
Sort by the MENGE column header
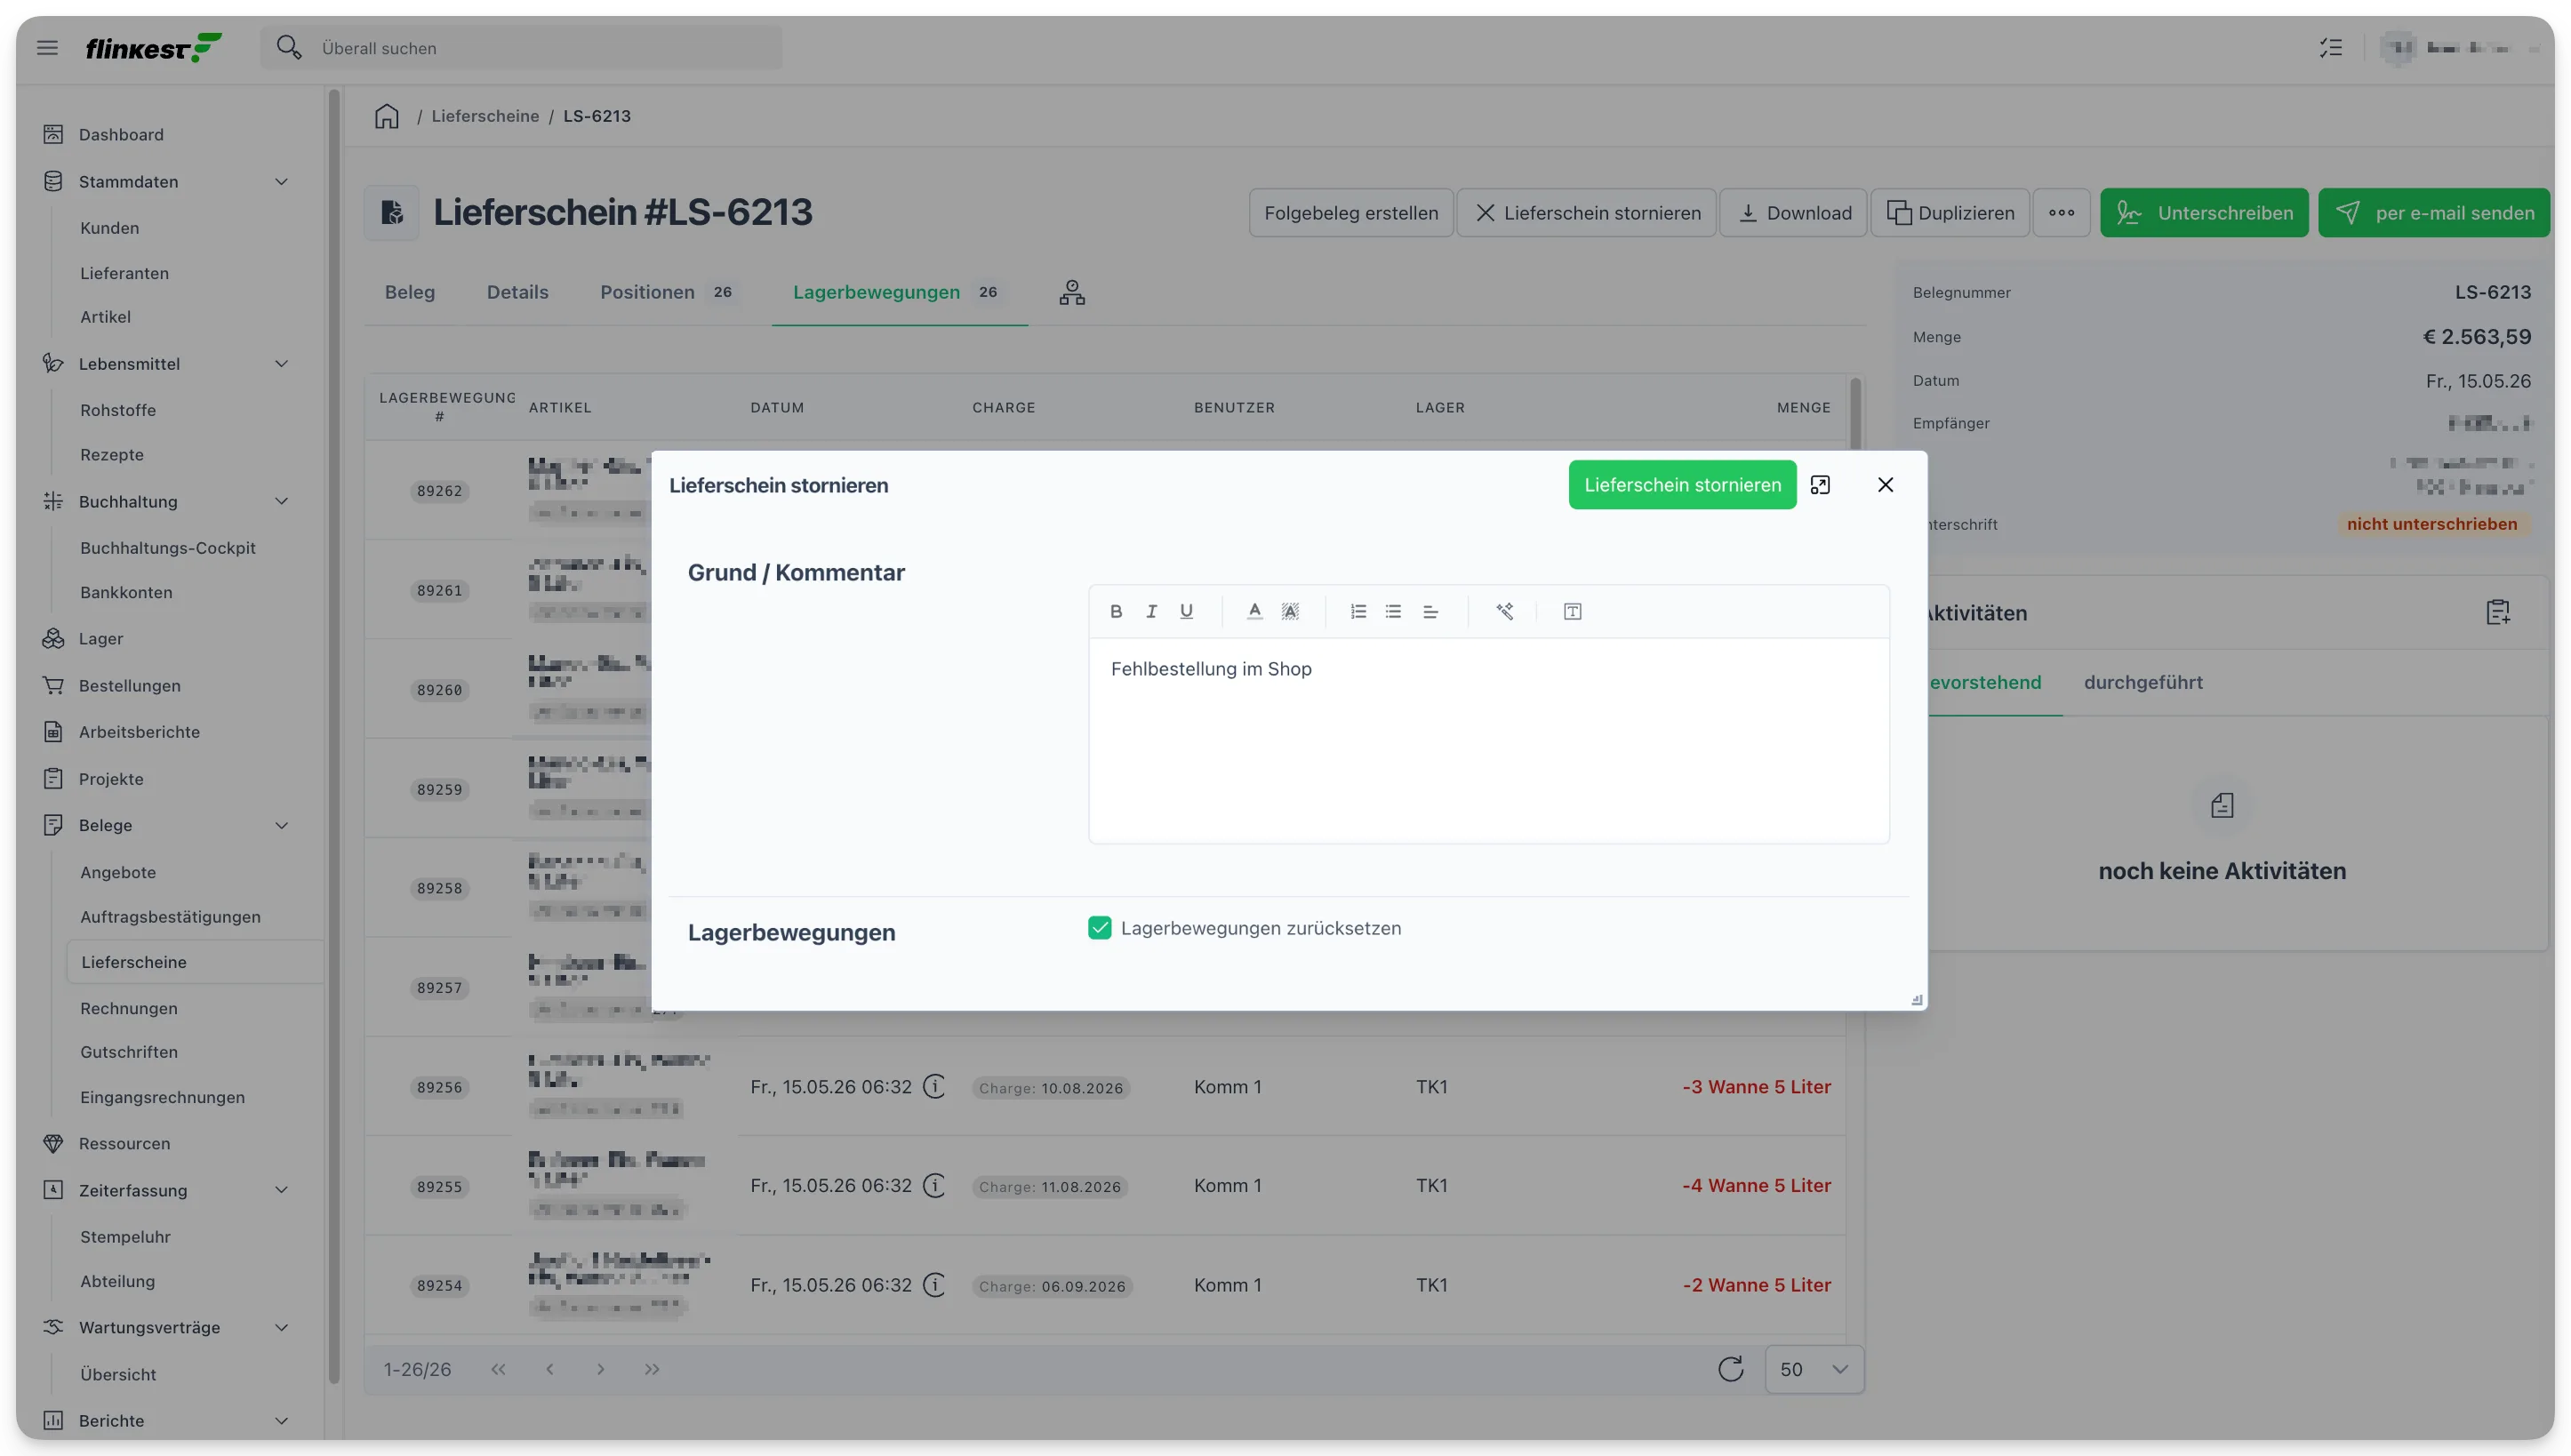pyautogui.click(x=1803, y=407)
